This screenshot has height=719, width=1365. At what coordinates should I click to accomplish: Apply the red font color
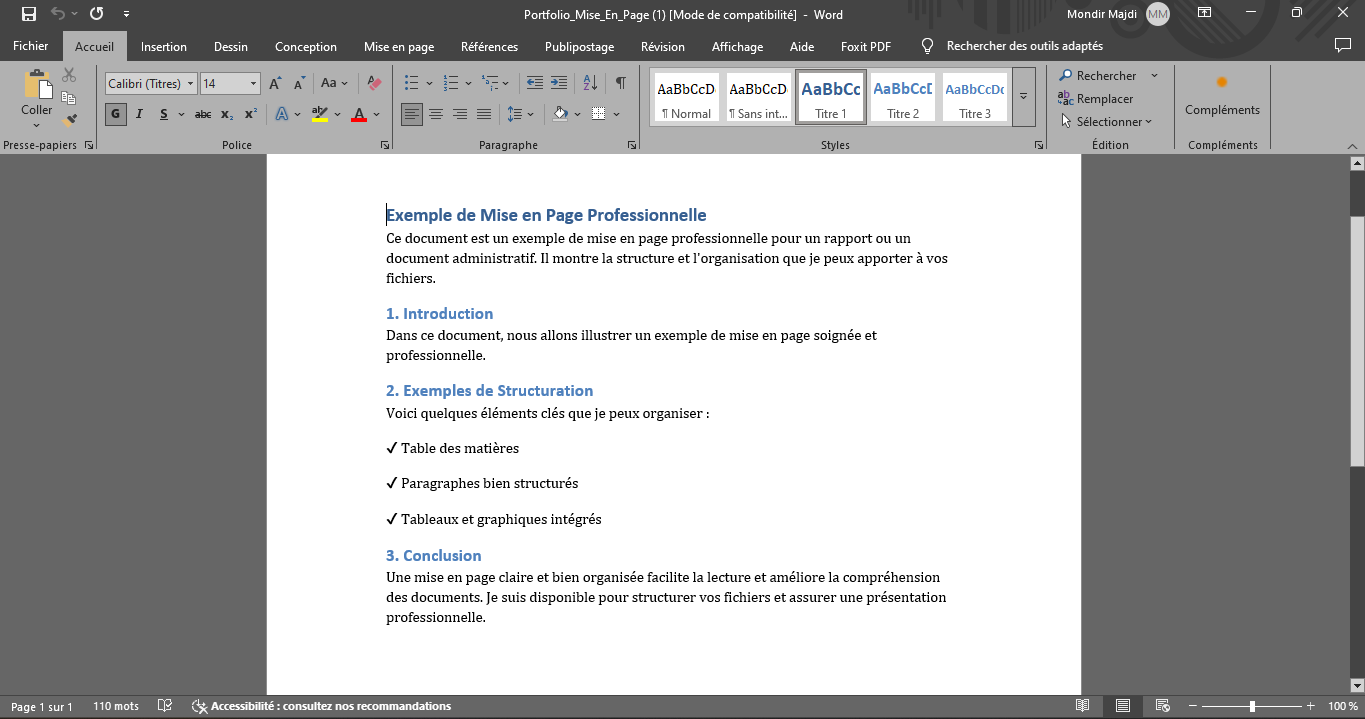[x=360, y=114]
